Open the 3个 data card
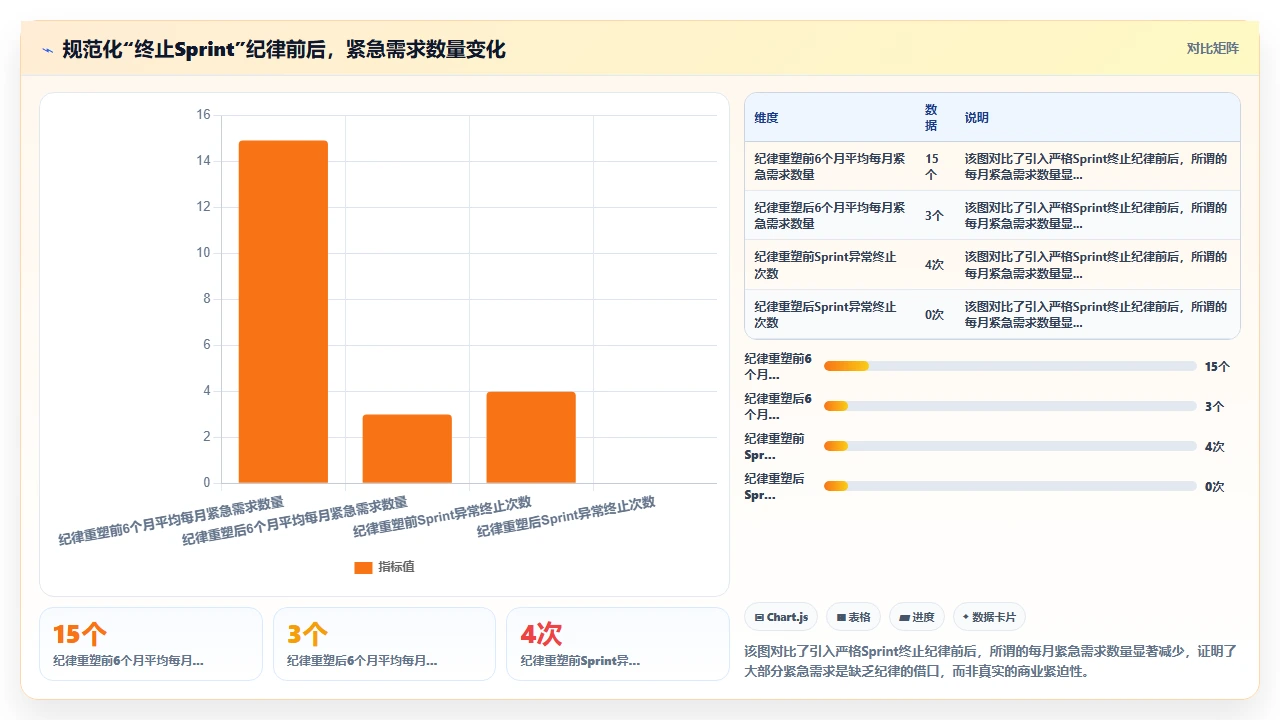This screenshot has height=720, width=1280. pos(384,644)
